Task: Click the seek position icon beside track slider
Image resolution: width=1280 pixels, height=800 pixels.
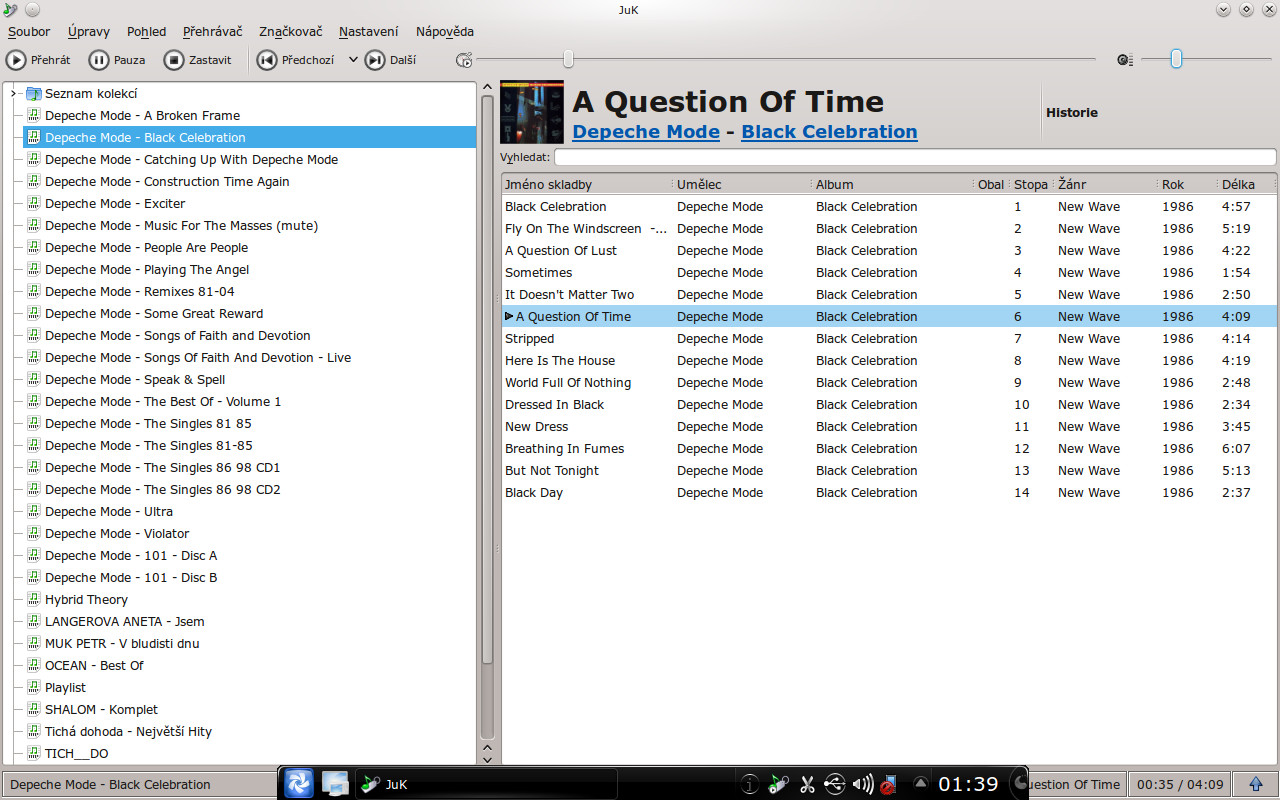Action: tap(464, 60)
